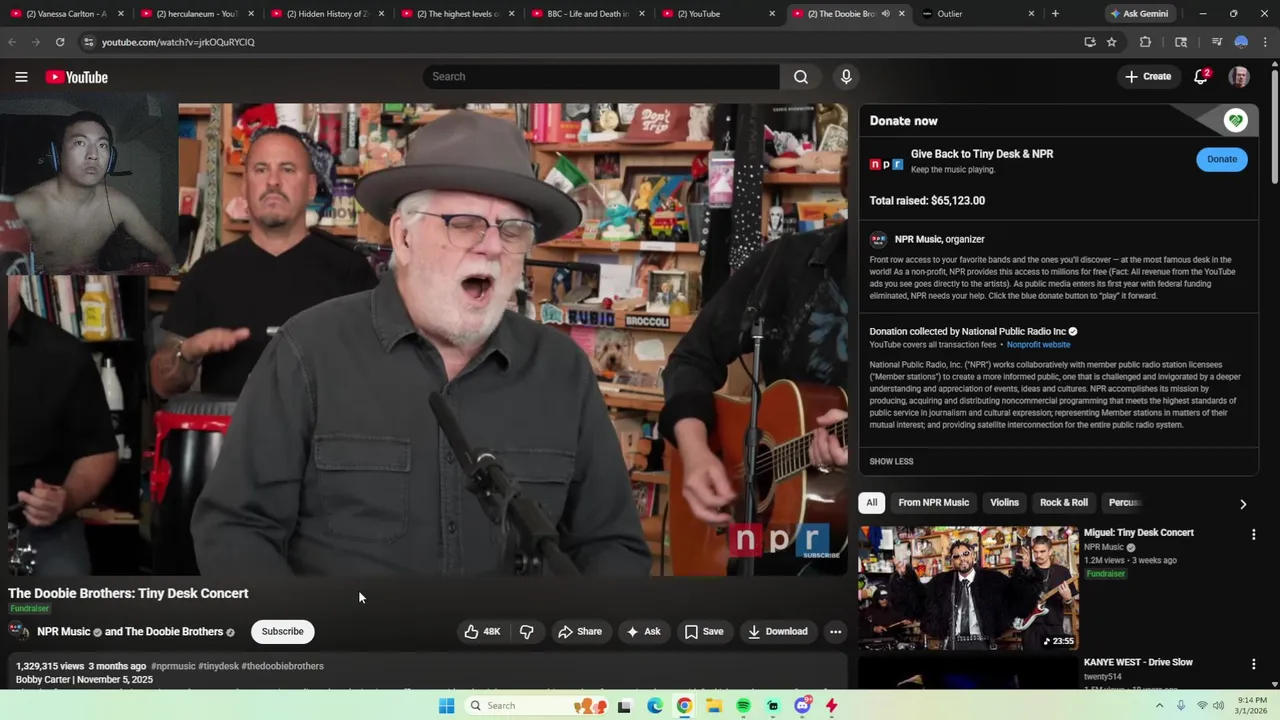
Task: View site information icon in the address bar
Action: (x=89, y=42)
